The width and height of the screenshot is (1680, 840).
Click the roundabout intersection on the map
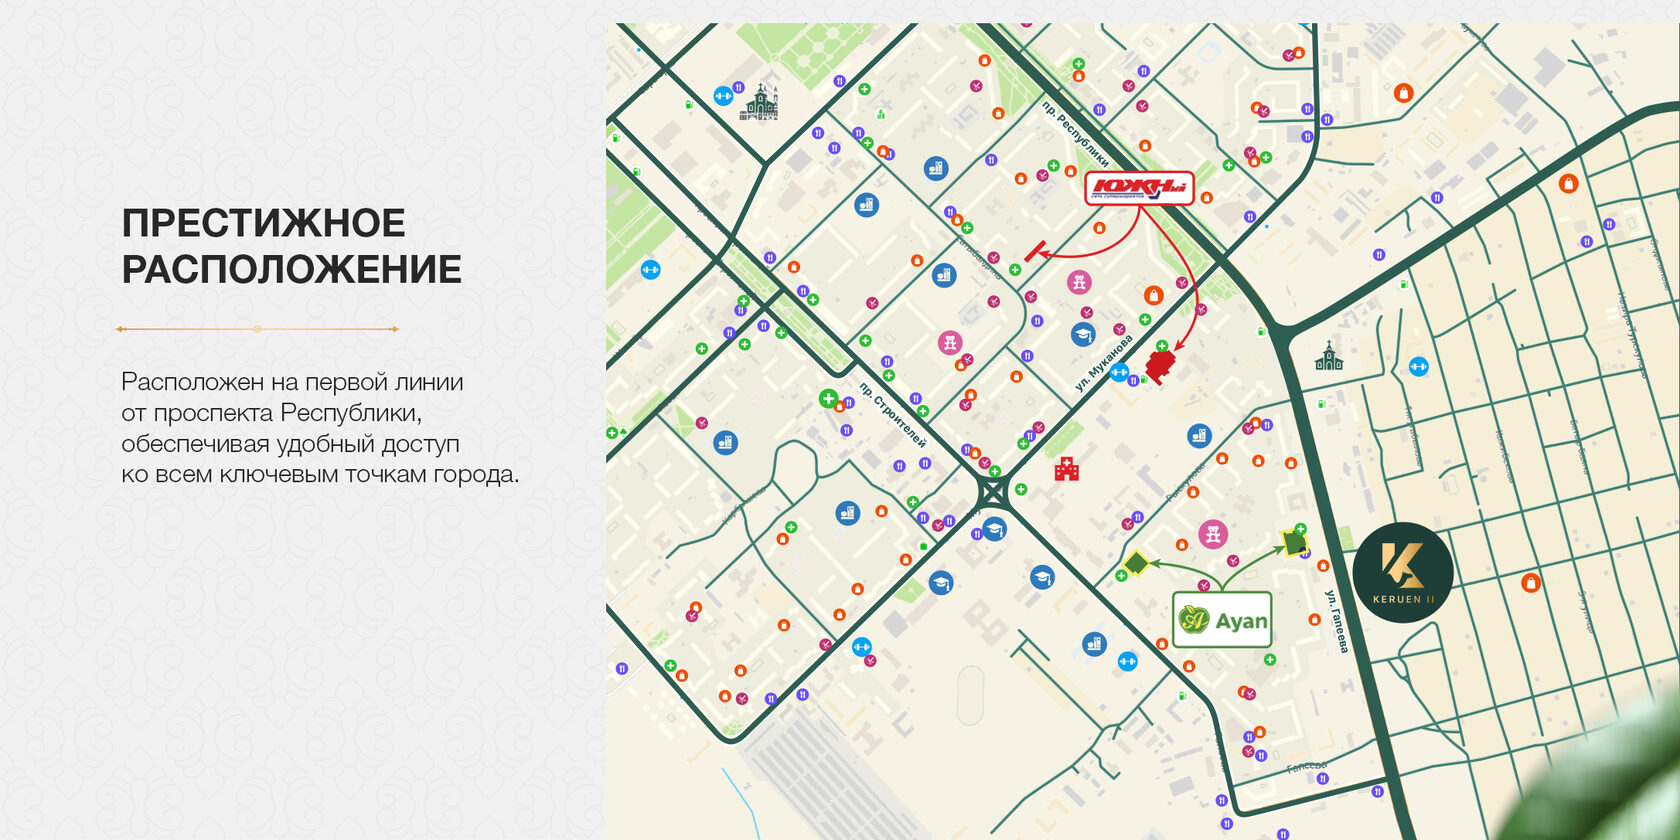coord(993,493)
